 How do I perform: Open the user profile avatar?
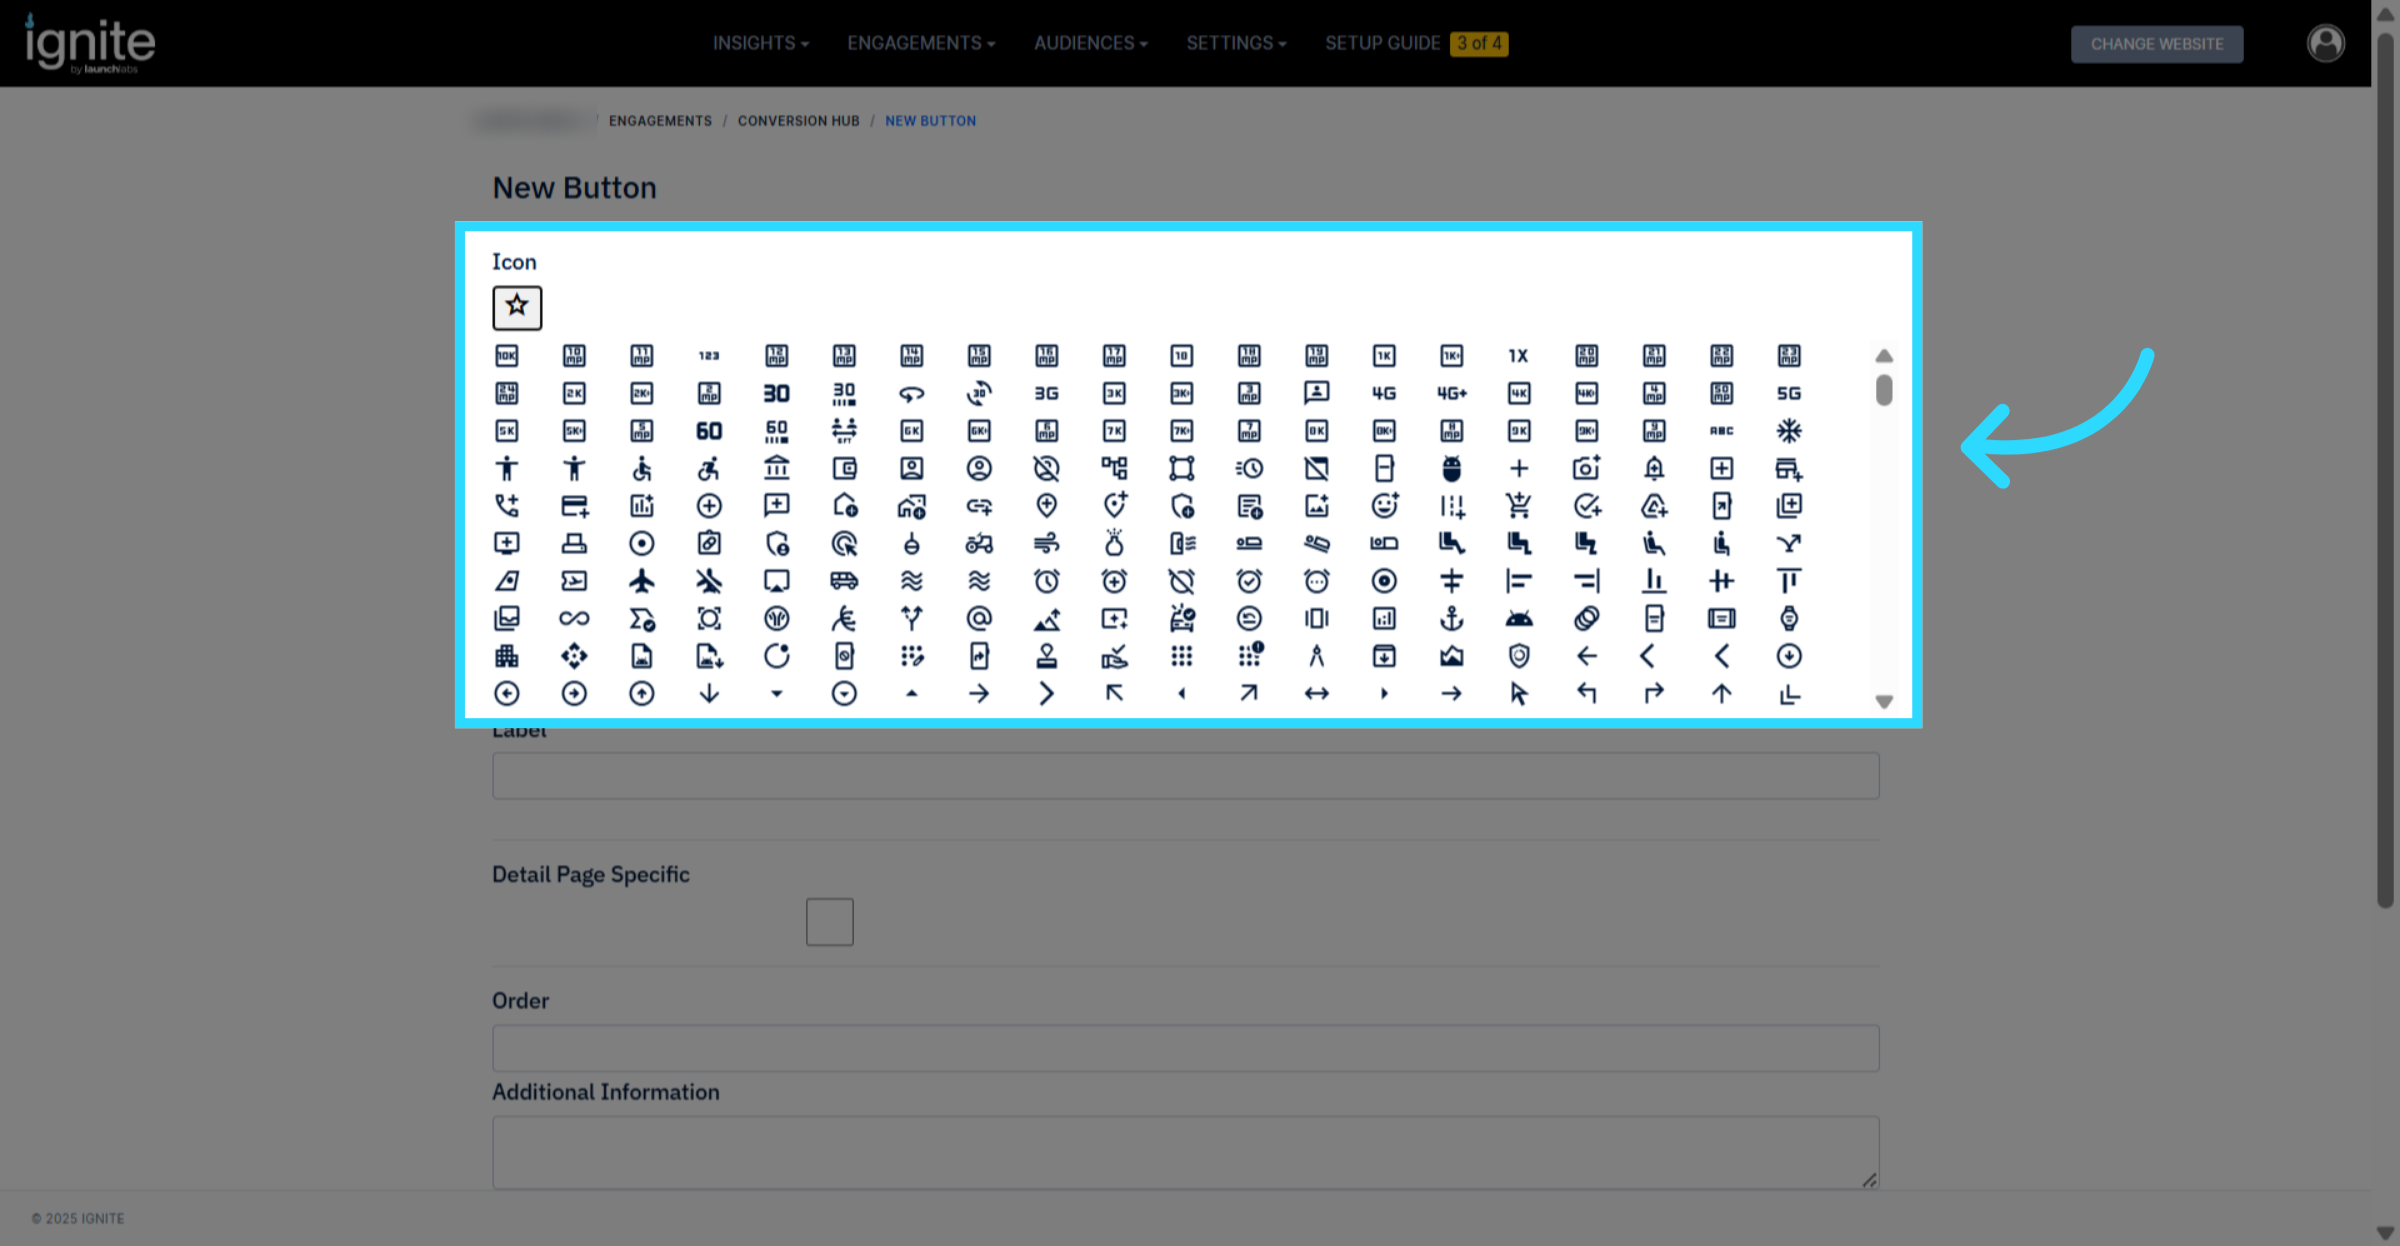coord(2325,43)
